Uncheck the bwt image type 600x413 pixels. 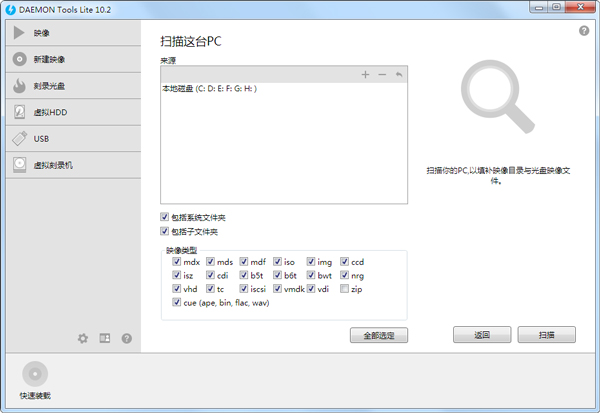[x=311, y=275]
